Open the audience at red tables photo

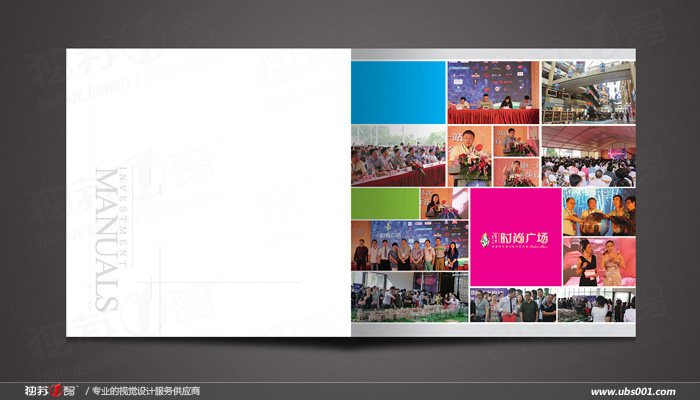point(398,156)
